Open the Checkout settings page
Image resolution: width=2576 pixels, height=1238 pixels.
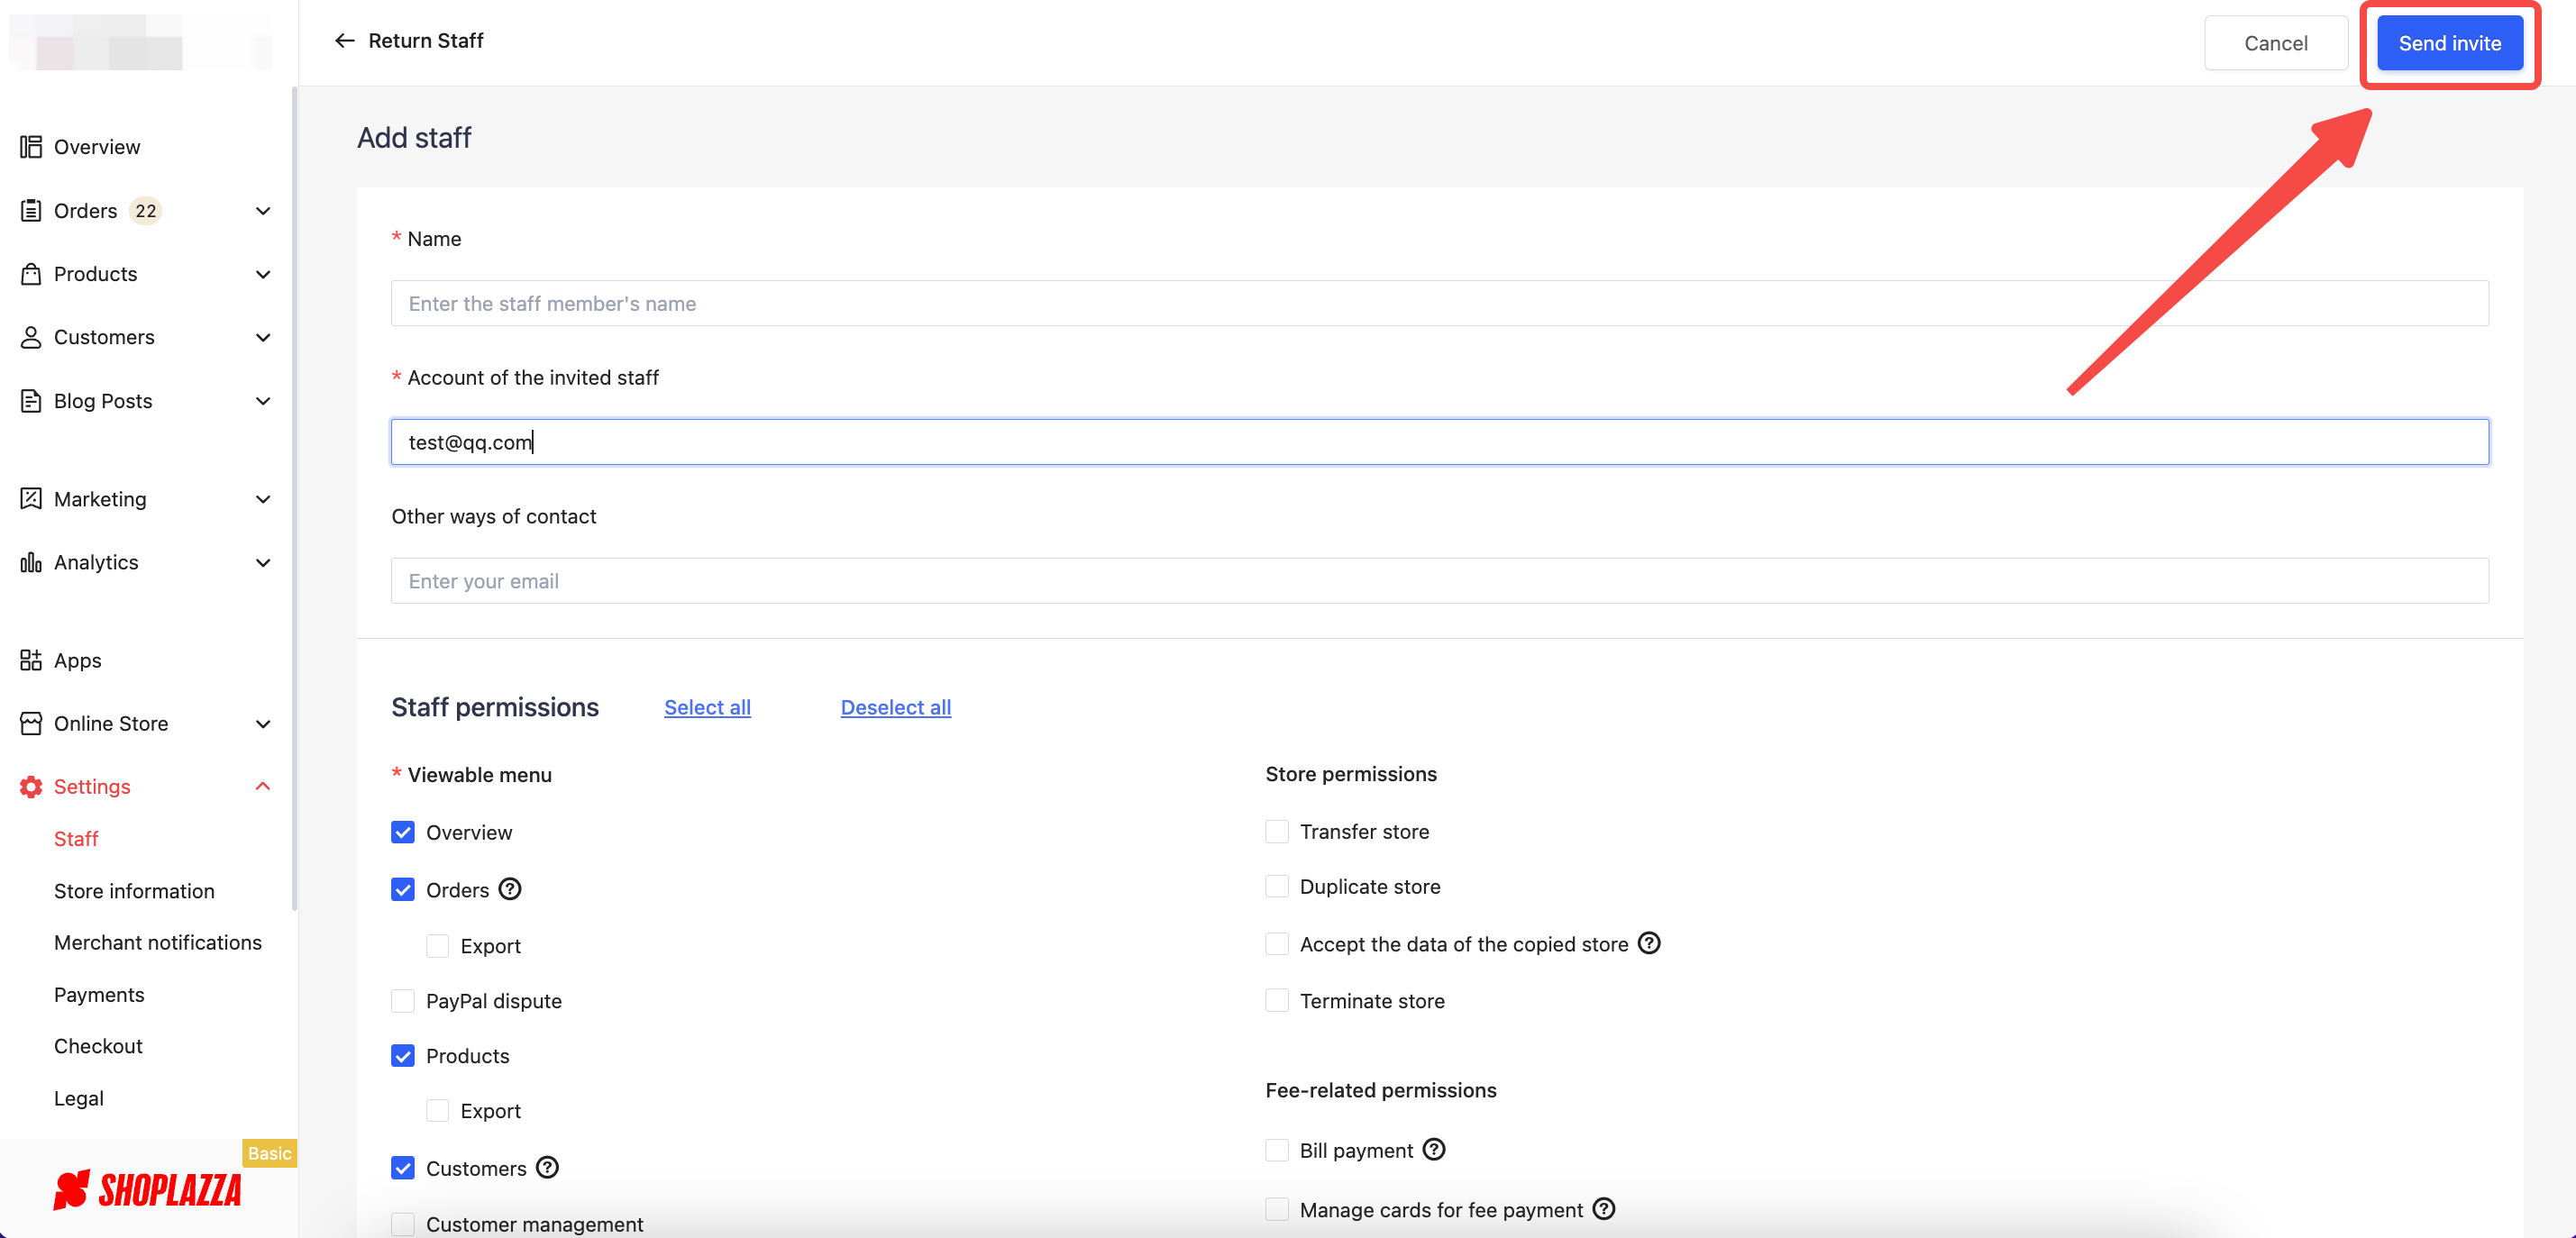click(x=98, y=1045)
